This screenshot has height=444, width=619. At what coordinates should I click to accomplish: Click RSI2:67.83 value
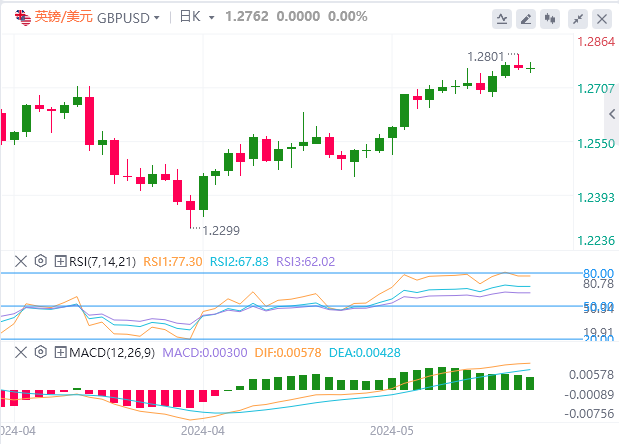pos(239,262)
